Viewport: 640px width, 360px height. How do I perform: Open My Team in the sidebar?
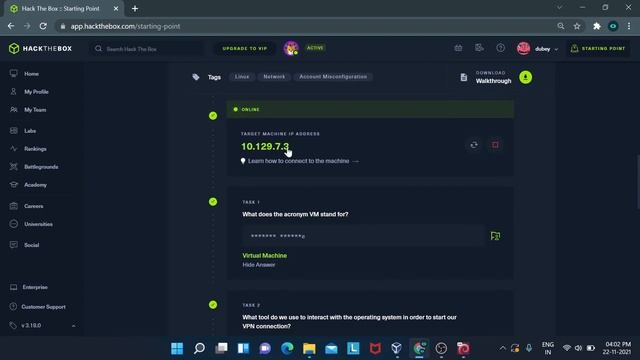35,110
